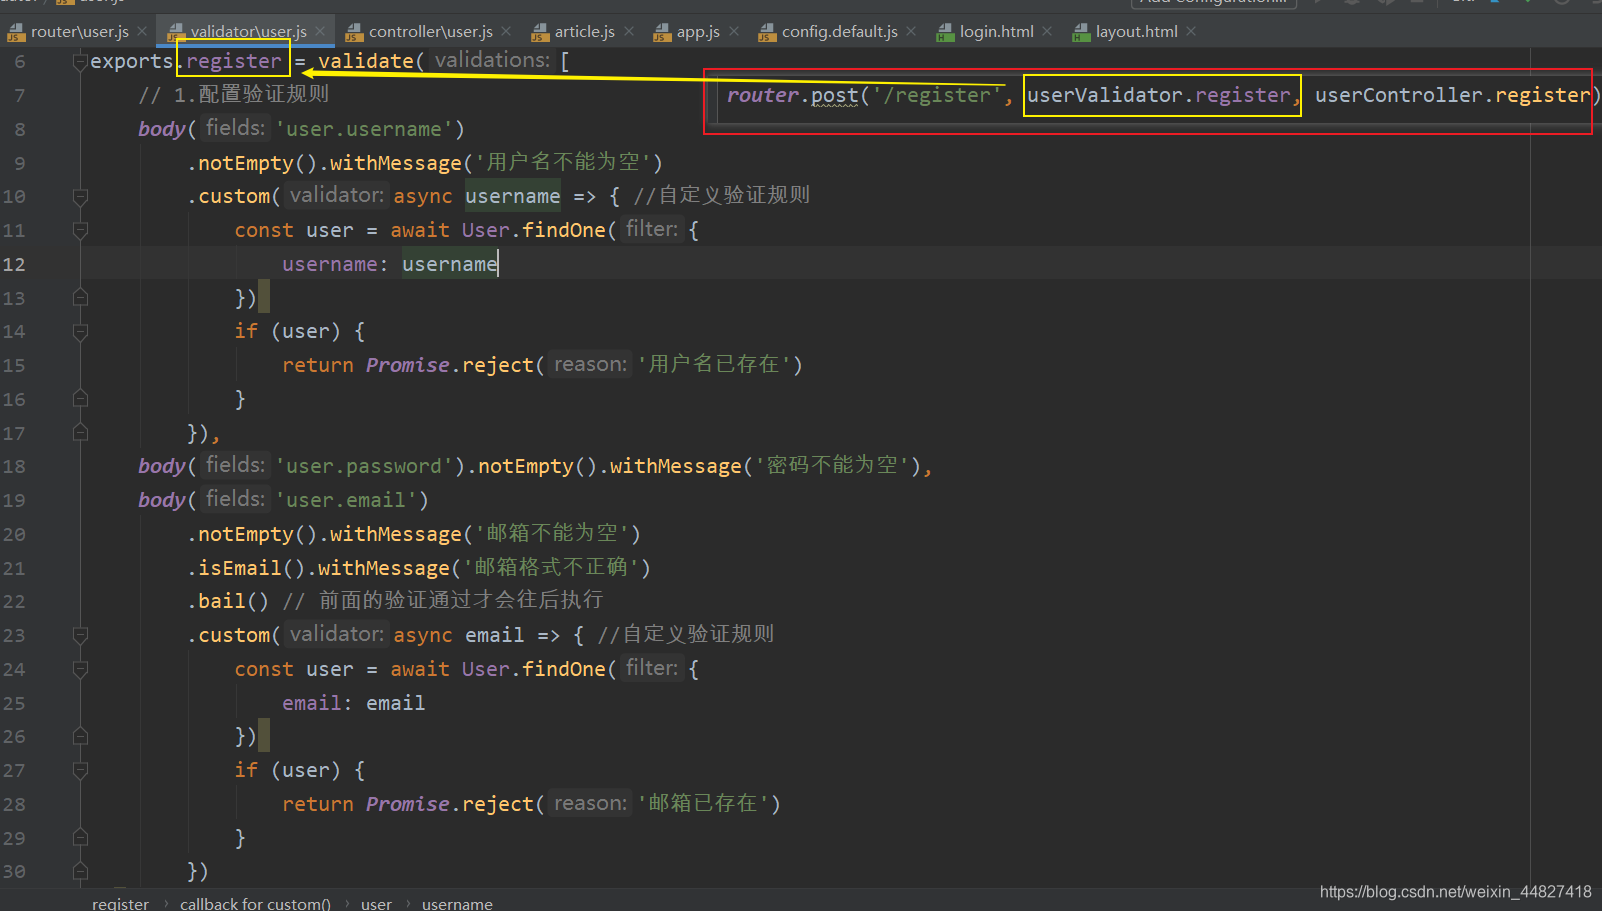Click 'email: email' on line 25
The height and width of the screenshot is (911, 1602).
click(354, 704)
